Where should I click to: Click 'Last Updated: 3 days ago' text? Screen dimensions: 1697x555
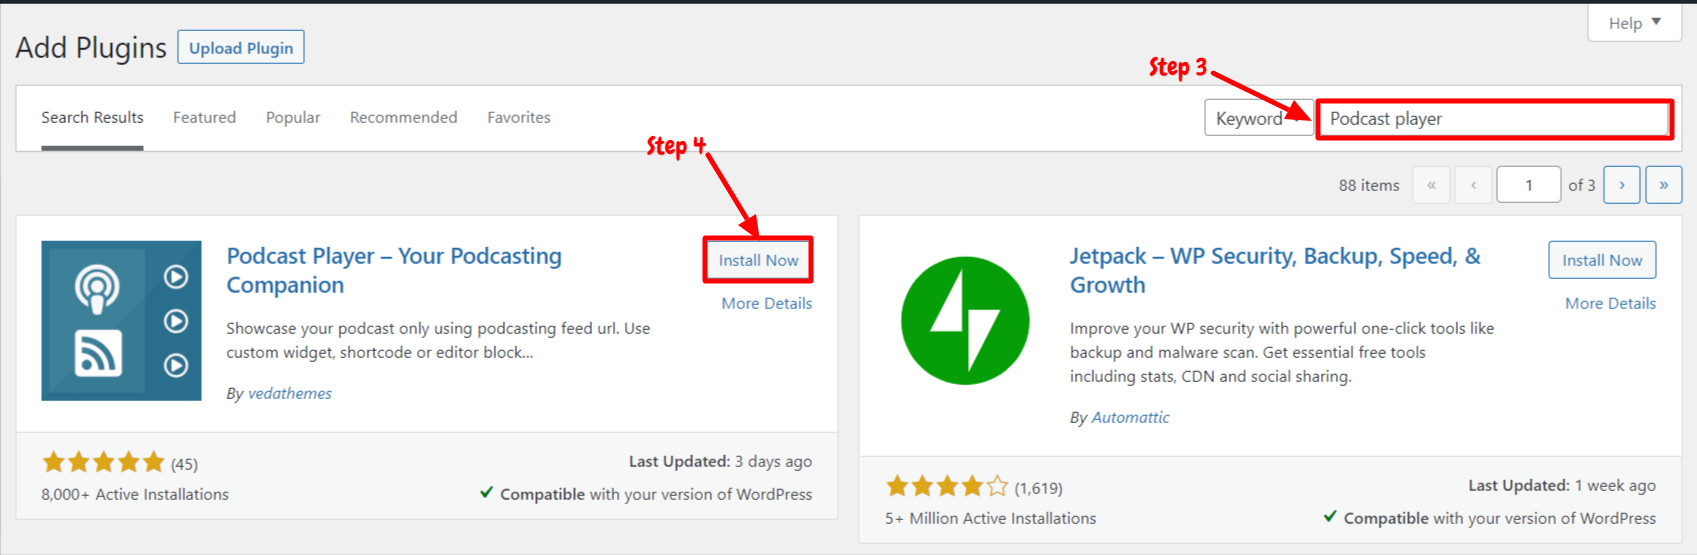point(720,461)
